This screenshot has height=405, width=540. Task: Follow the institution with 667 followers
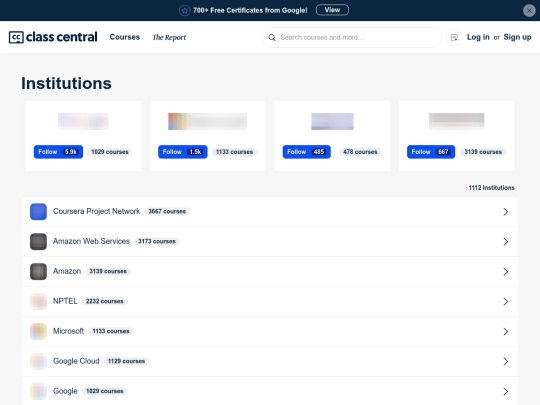(x=431, y=152)
